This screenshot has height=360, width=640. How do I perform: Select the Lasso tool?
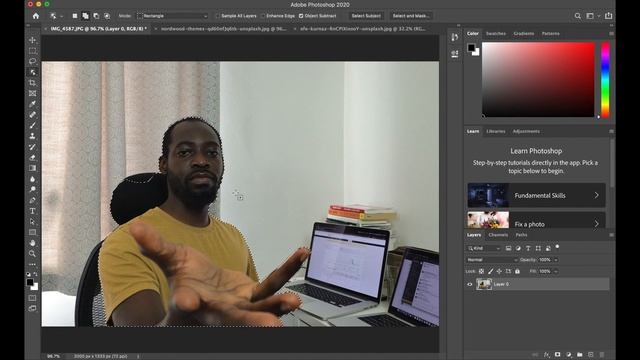click(33, 61)
